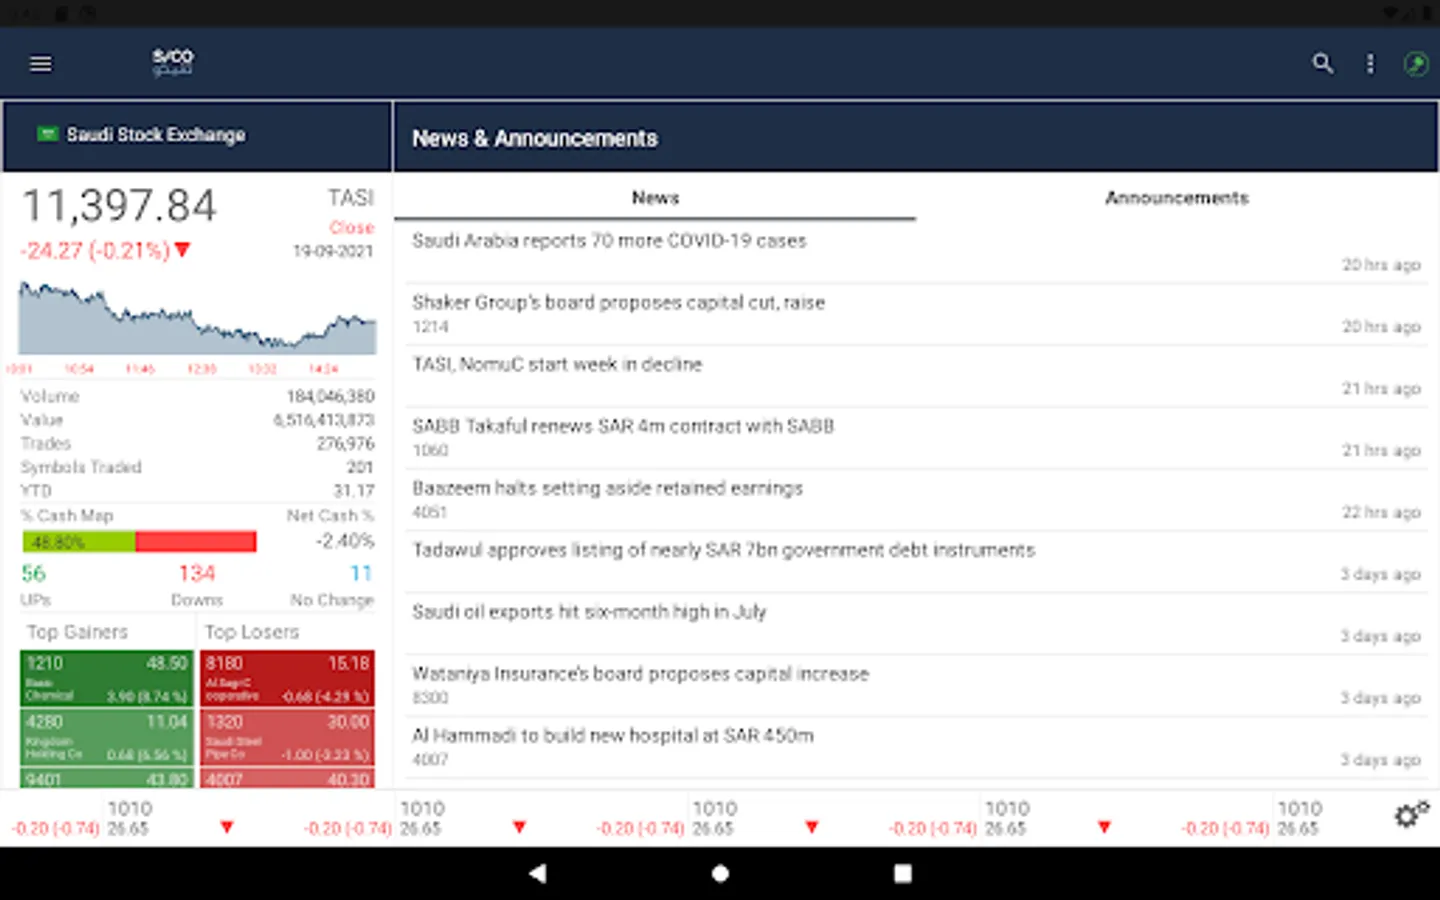Click the SICO logo
The width and height of the screenshot is (1440, 900).
click(x=172, y=62)
